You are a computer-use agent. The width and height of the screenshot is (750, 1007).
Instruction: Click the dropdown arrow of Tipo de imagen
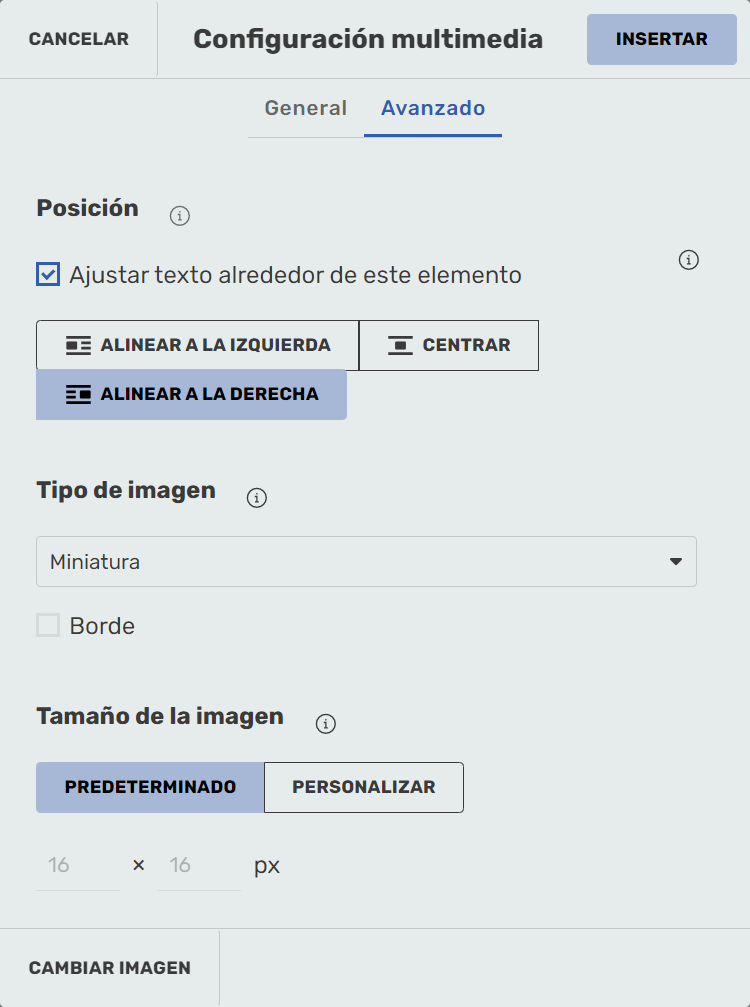click(x=676, y=562)
